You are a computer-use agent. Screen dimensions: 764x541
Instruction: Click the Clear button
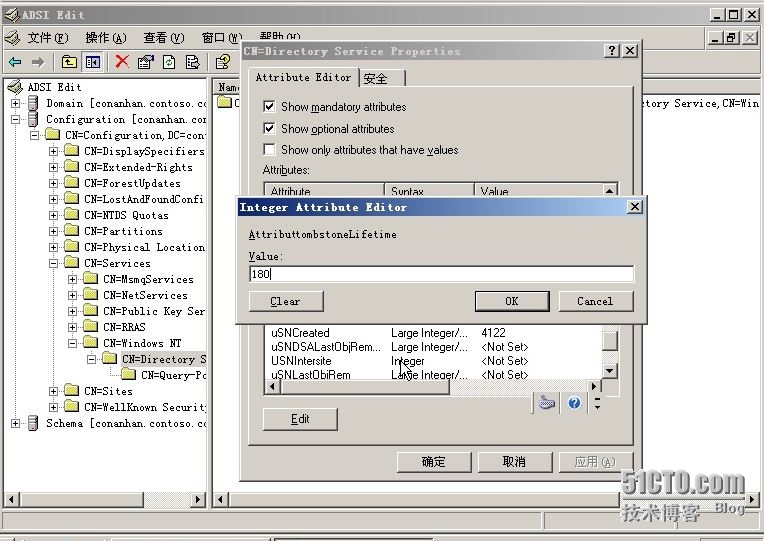[x=286, y=301]
